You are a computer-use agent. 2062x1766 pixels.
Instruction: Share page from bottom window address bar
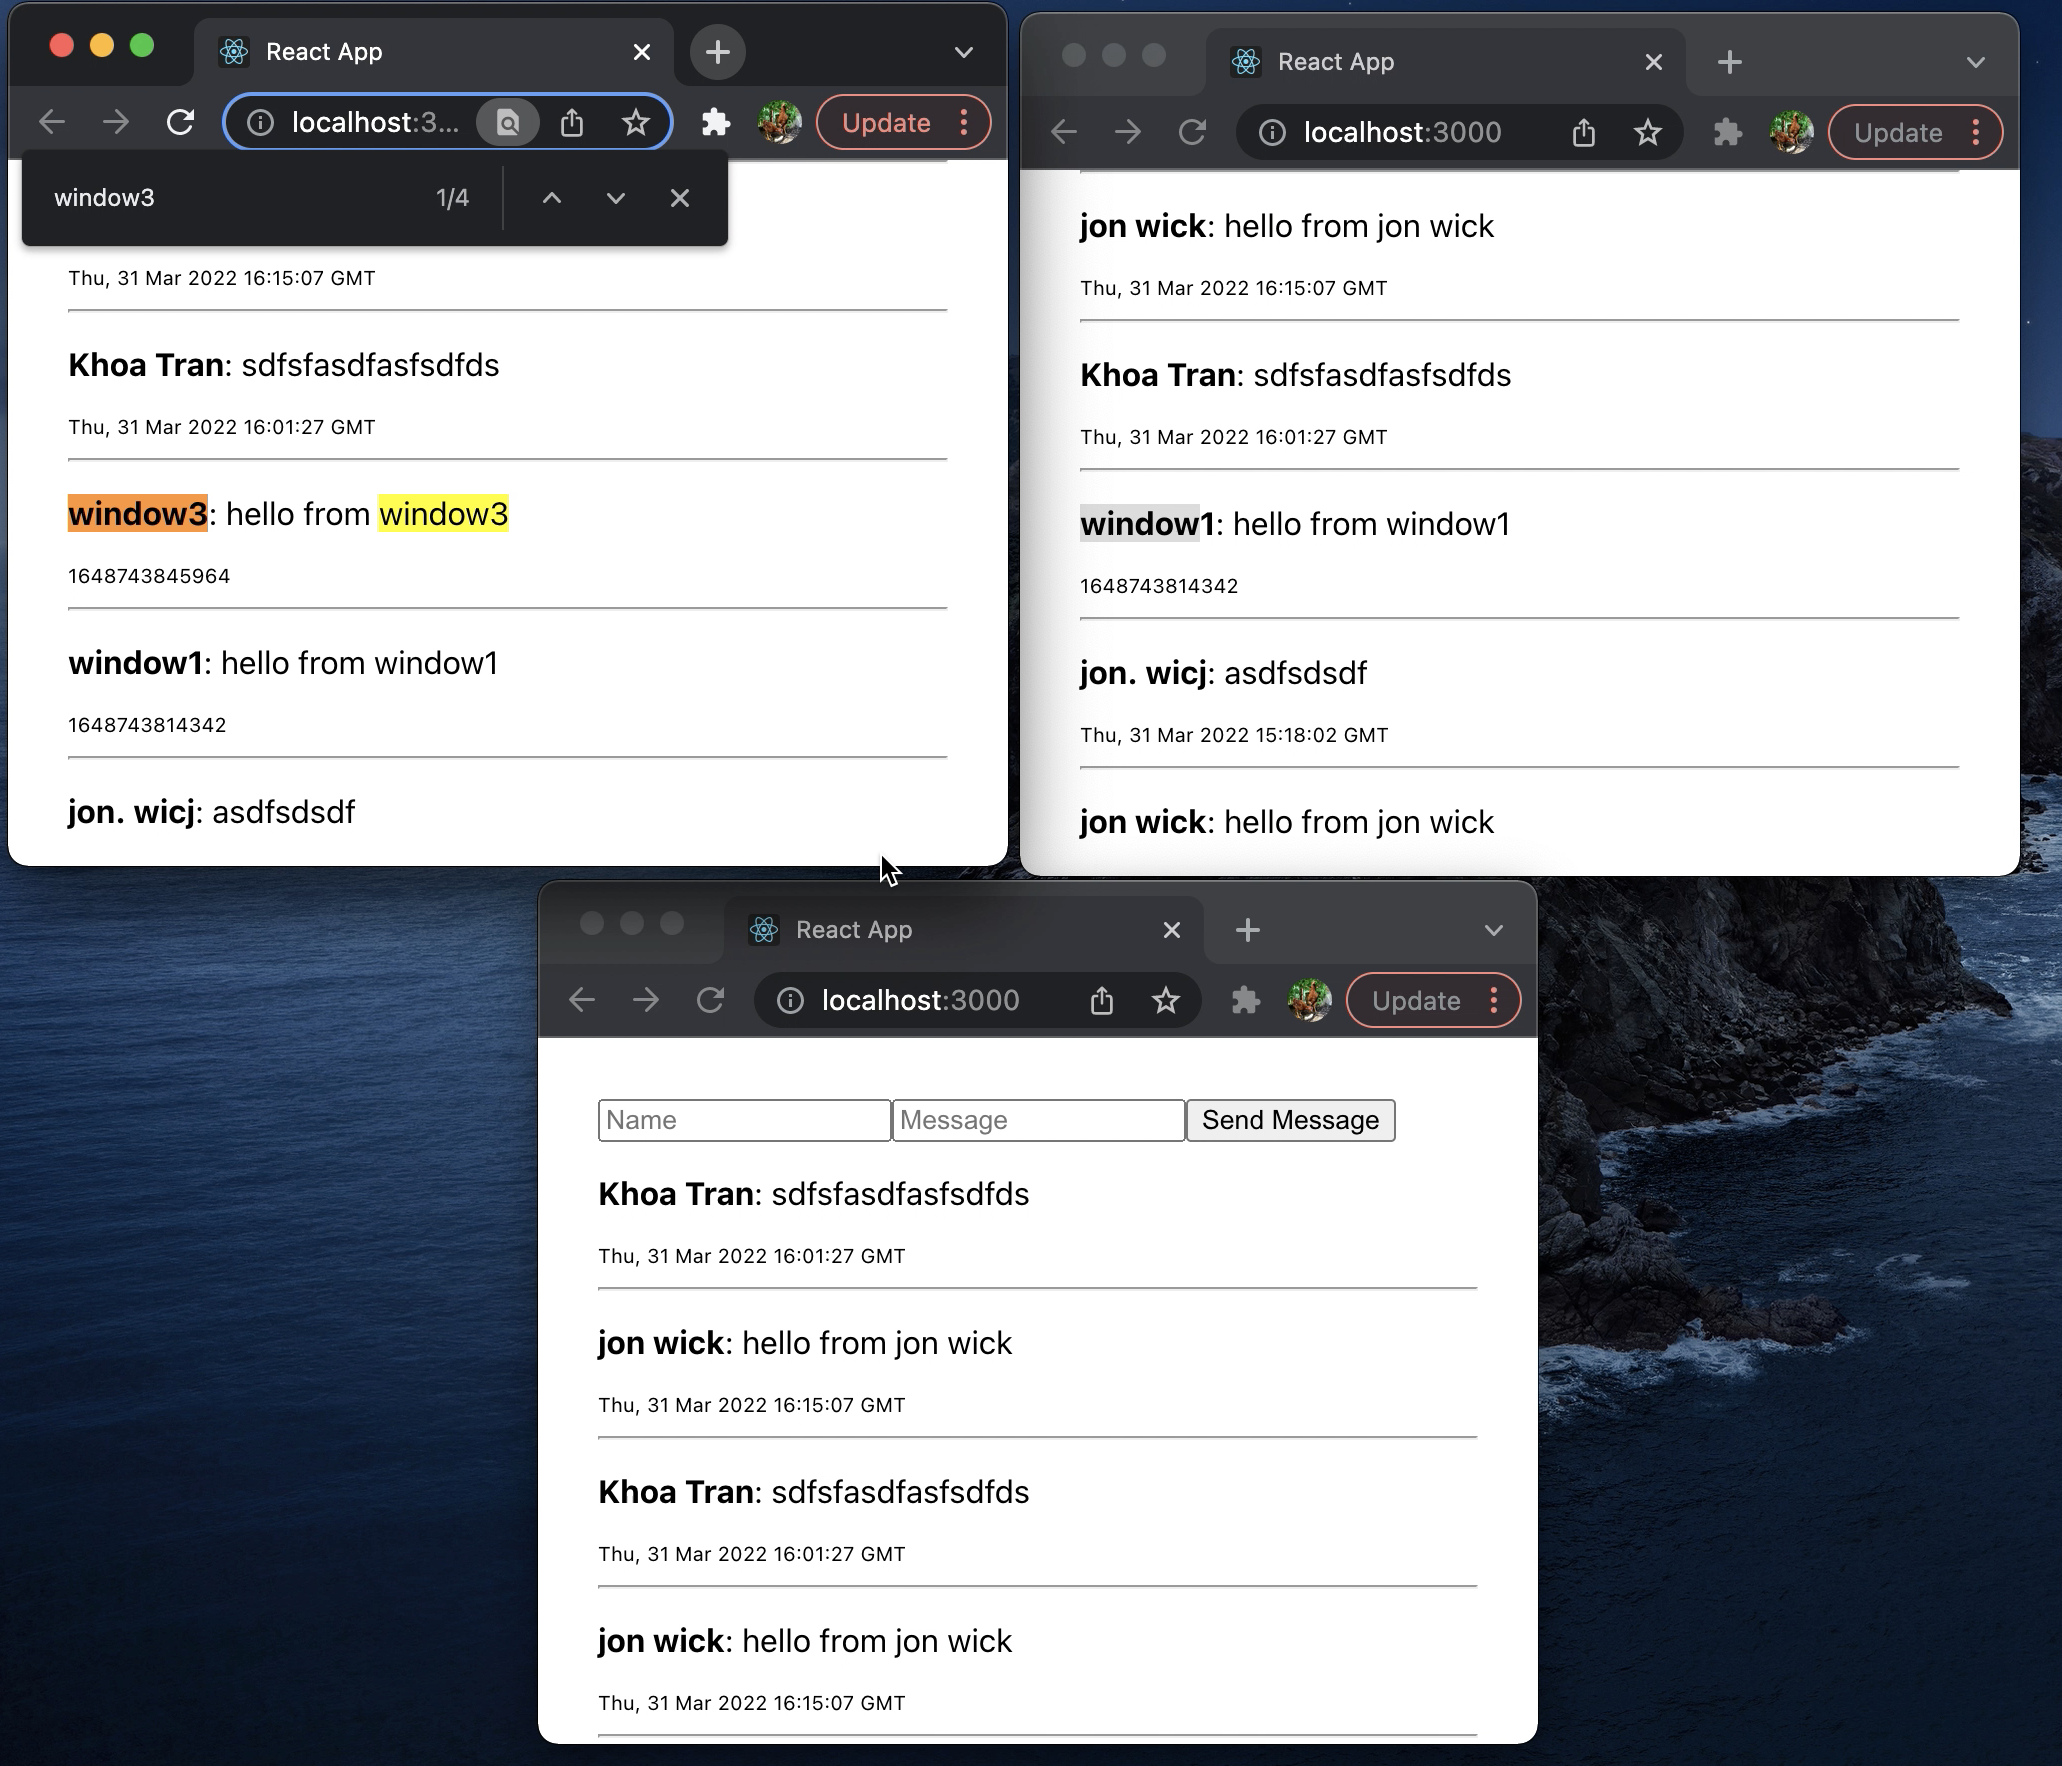[1102, 1001]
